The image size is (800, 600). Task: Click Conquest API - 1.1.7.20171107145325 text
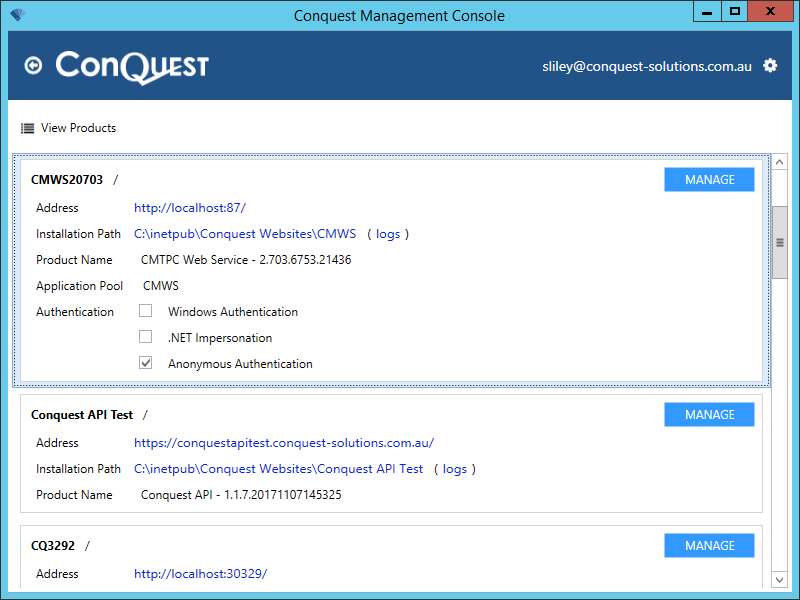tap(241, 495)
